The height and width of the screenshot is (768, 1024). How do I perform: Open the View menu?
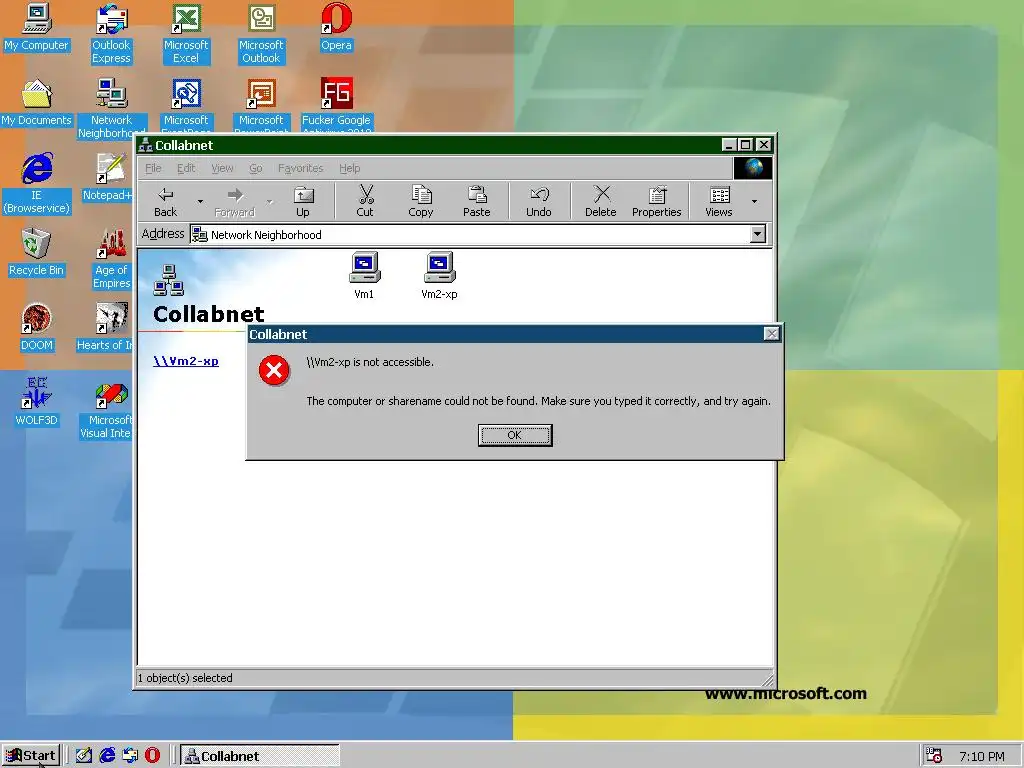[222, 168]
